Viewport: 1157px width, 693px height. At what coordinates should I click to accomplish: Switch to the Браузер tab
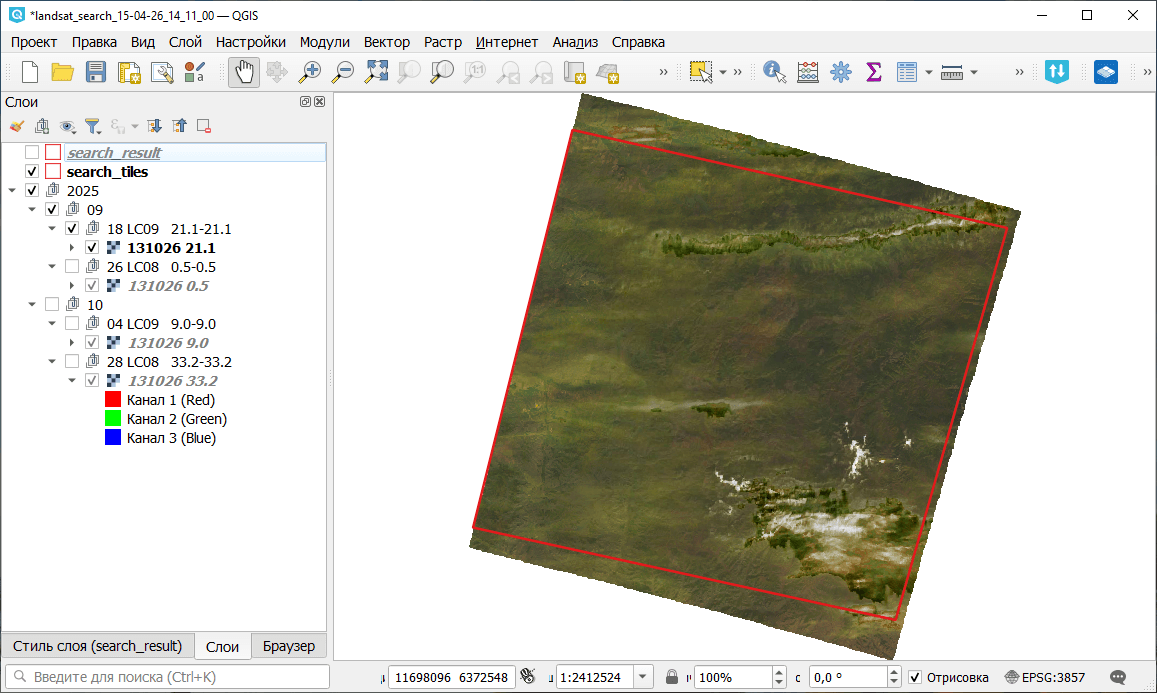289,646
